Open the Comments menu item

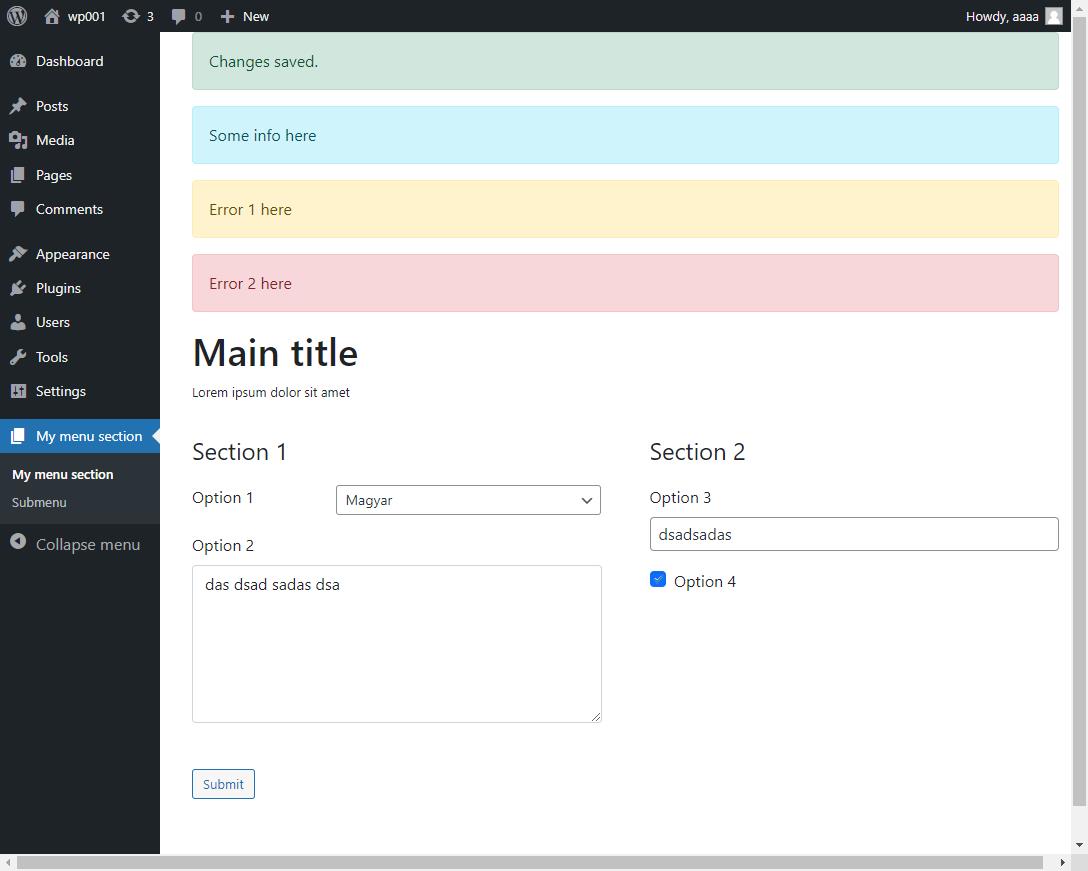80,209
